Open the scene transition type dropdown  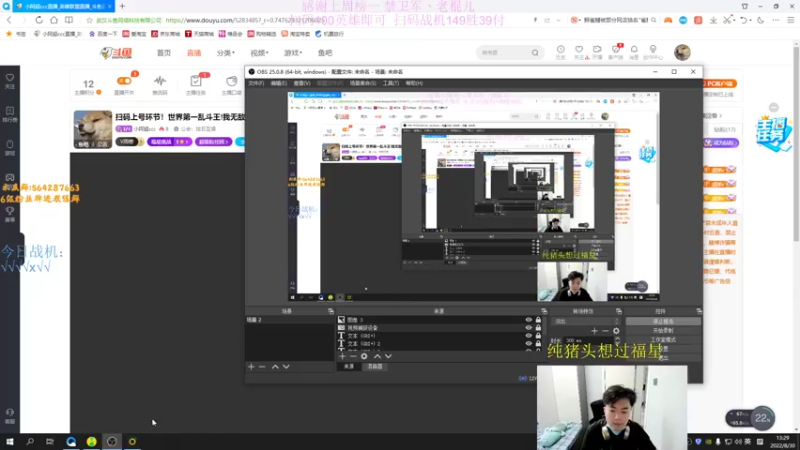click(x=587, y=321)
